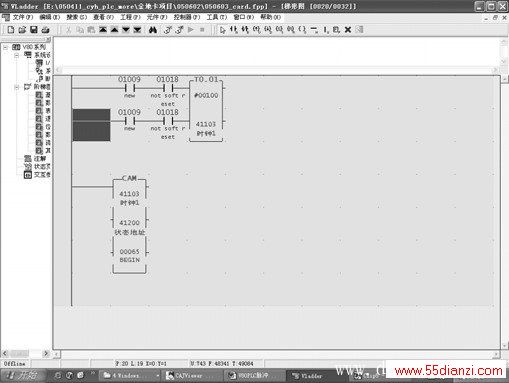Open the 控制器 menu

(187, 17)
